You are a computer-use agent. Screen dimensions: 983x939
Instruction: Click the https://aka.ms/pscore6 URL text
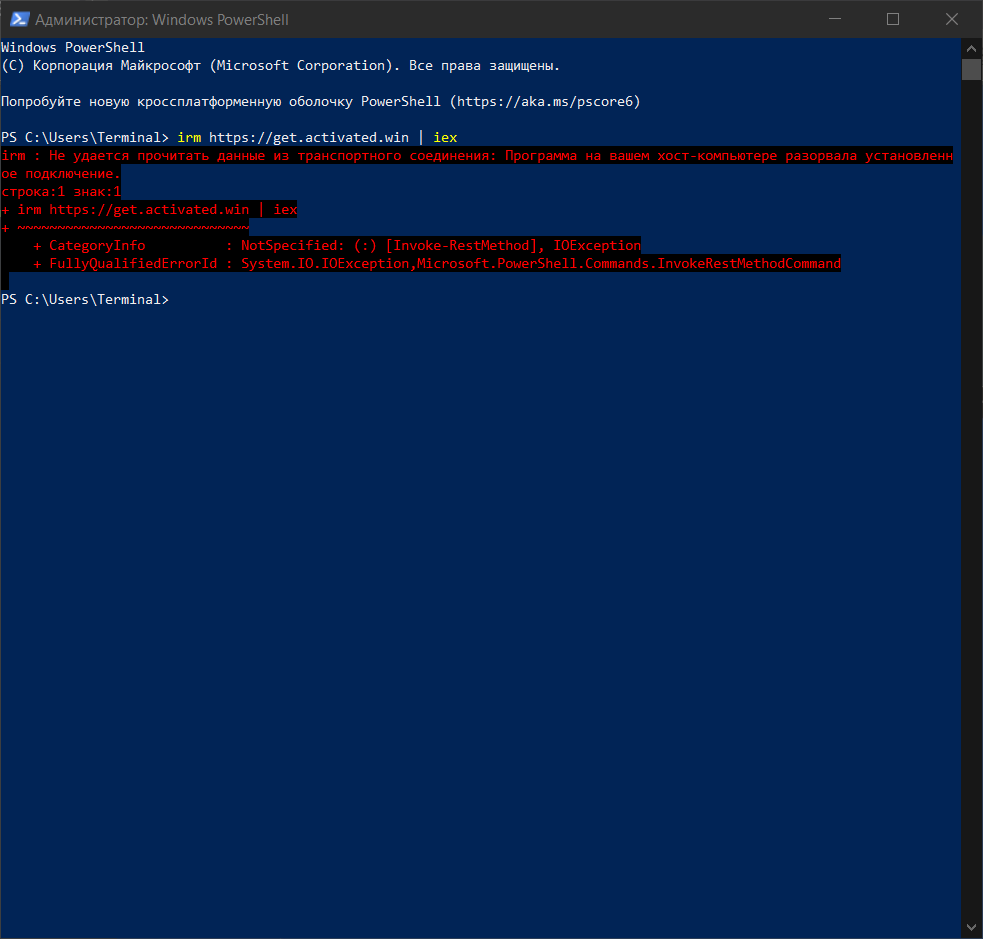coord(548,101)
